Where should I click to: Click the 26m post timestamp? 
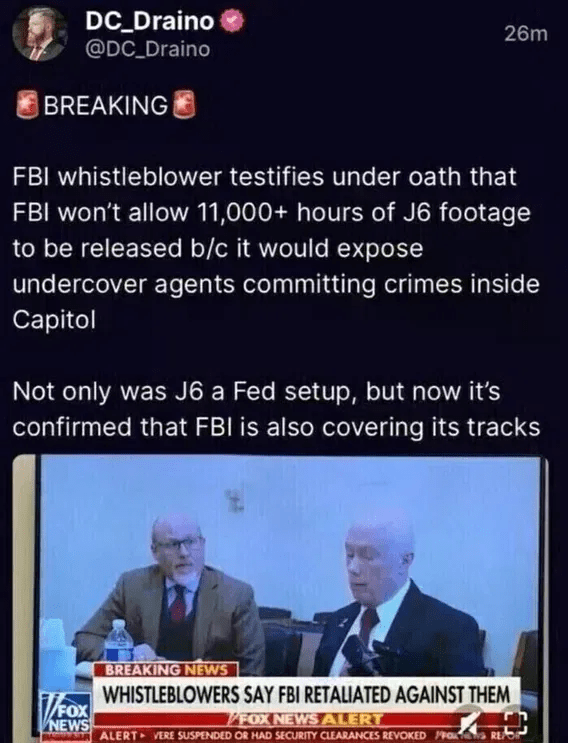525,34
